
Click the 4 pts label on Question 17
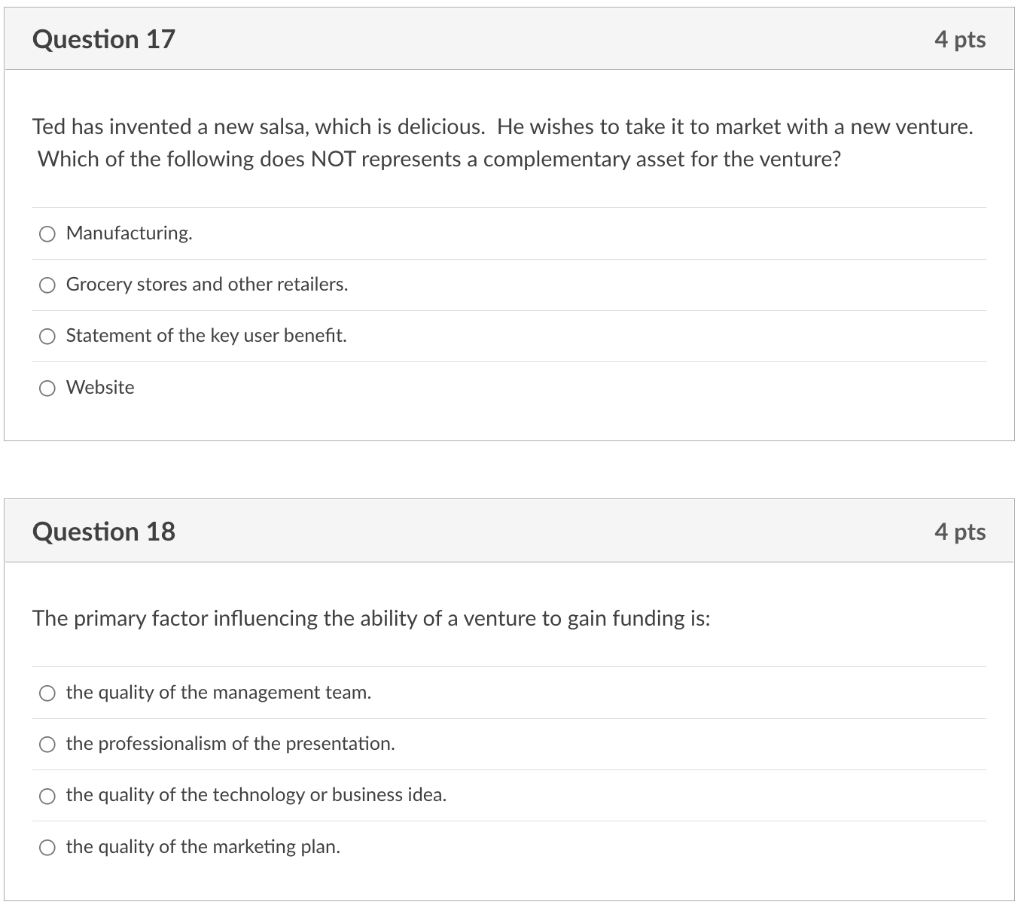click(961, 39)
